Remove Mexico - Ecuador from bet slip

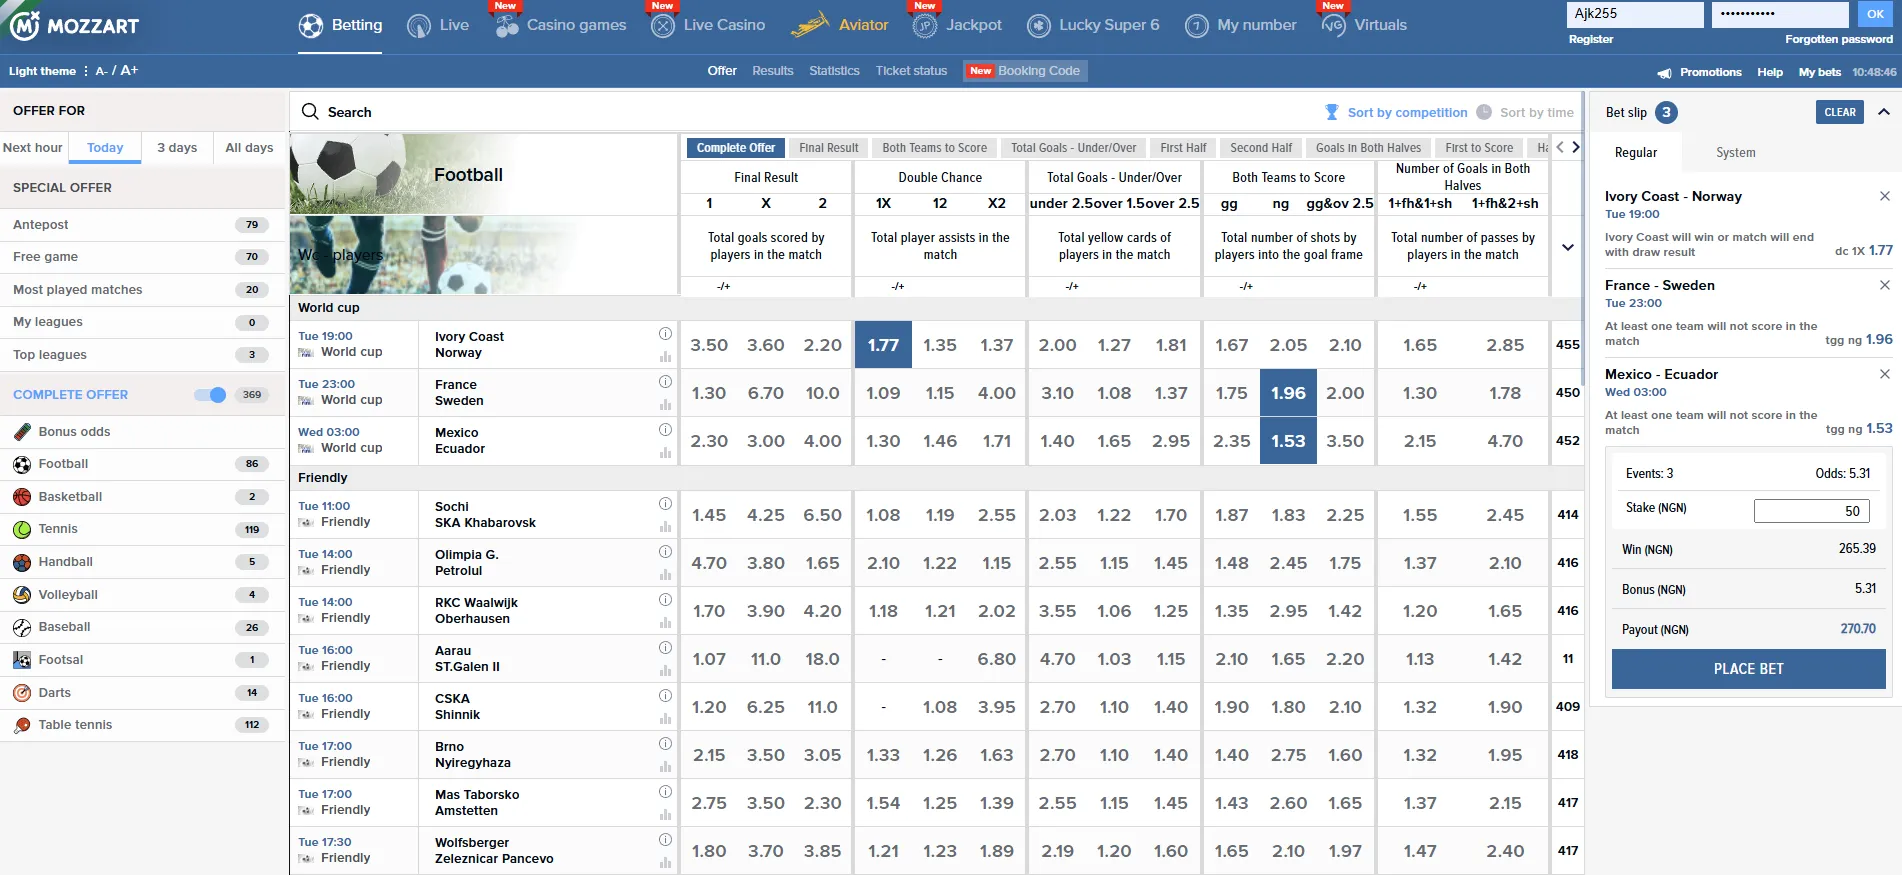tap(1885, 374)
